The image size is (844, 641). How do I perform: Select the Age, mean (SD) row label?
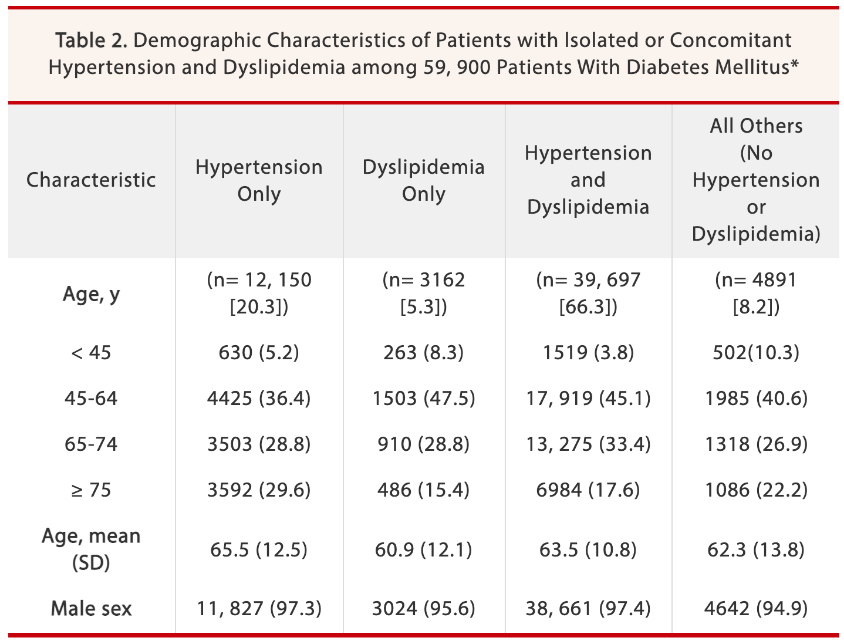pos(91,549)
